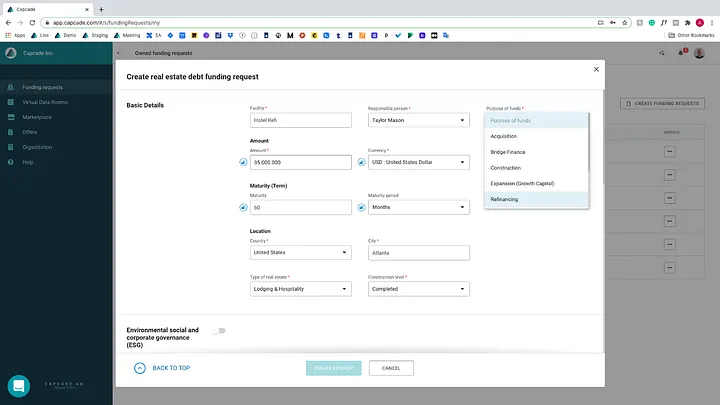Open Other Bookmarks folder
Viewport: 720px width, 405px height.
(691, 35)
